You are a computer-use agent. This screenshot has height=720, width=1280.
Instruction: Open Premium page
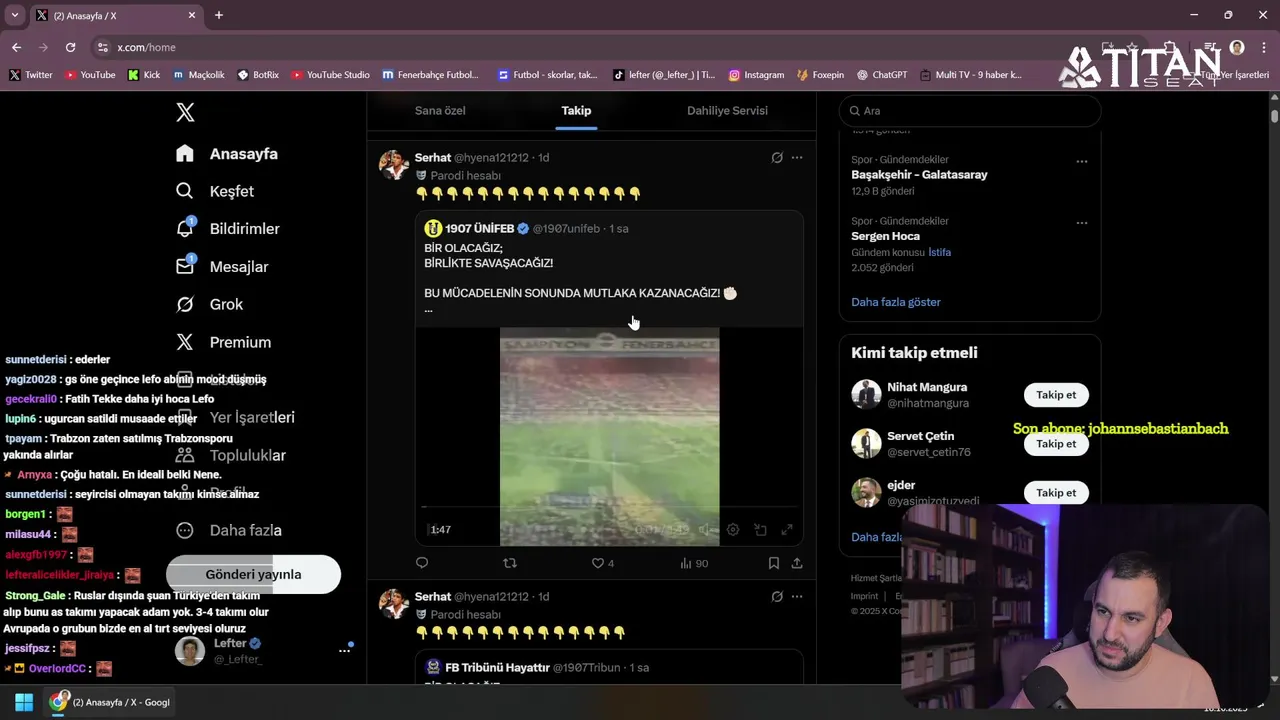(223, 342)
